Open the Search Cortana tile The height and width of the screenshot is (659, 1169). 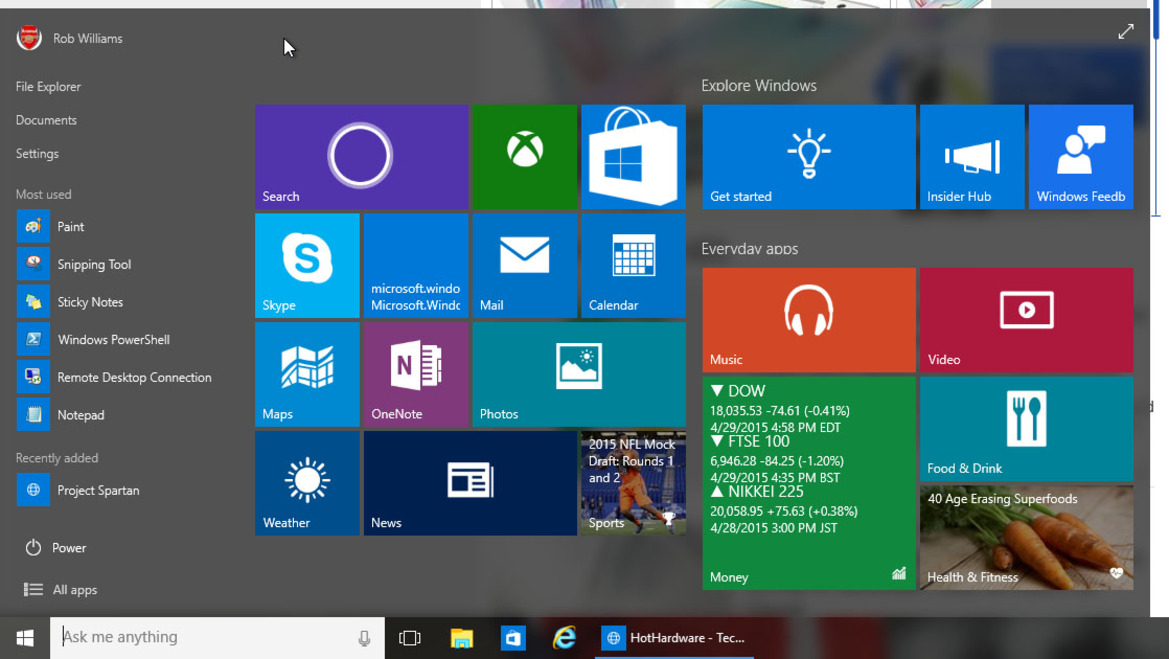pyautogui.click(x=362, y=157)
